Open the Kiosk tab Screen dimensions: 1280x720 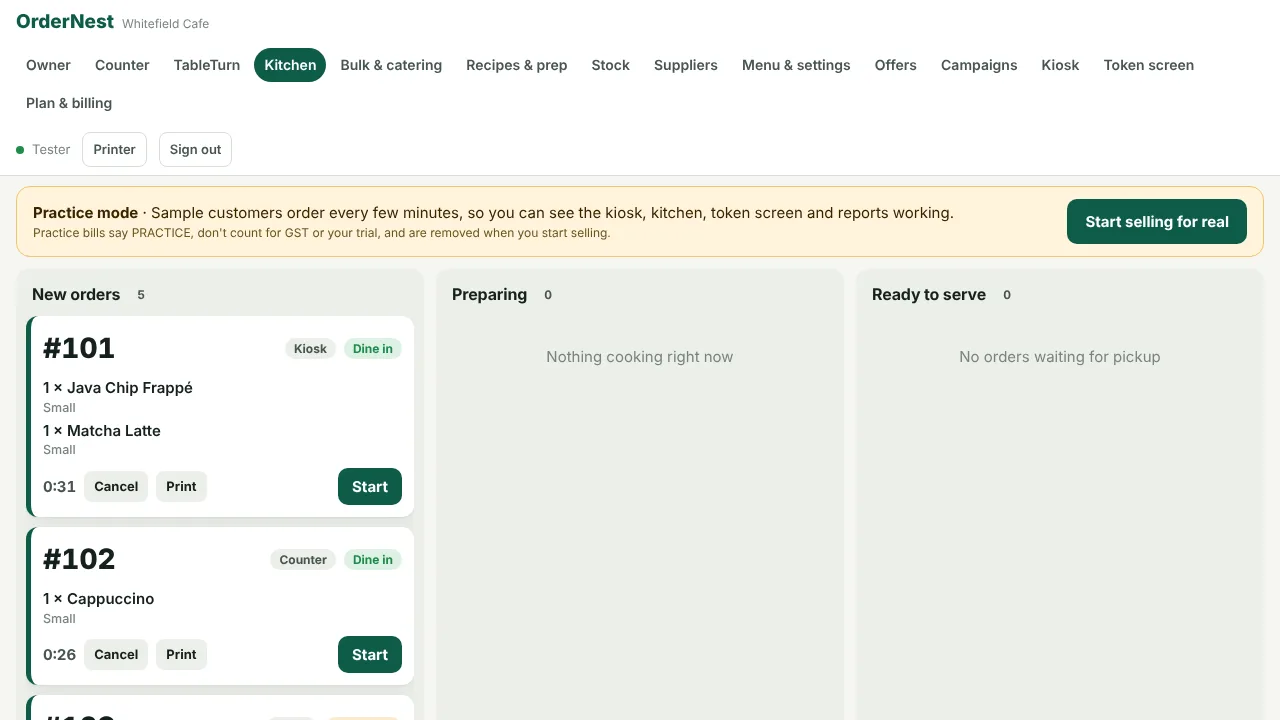pyautogui.click(x=1060, y=65)
